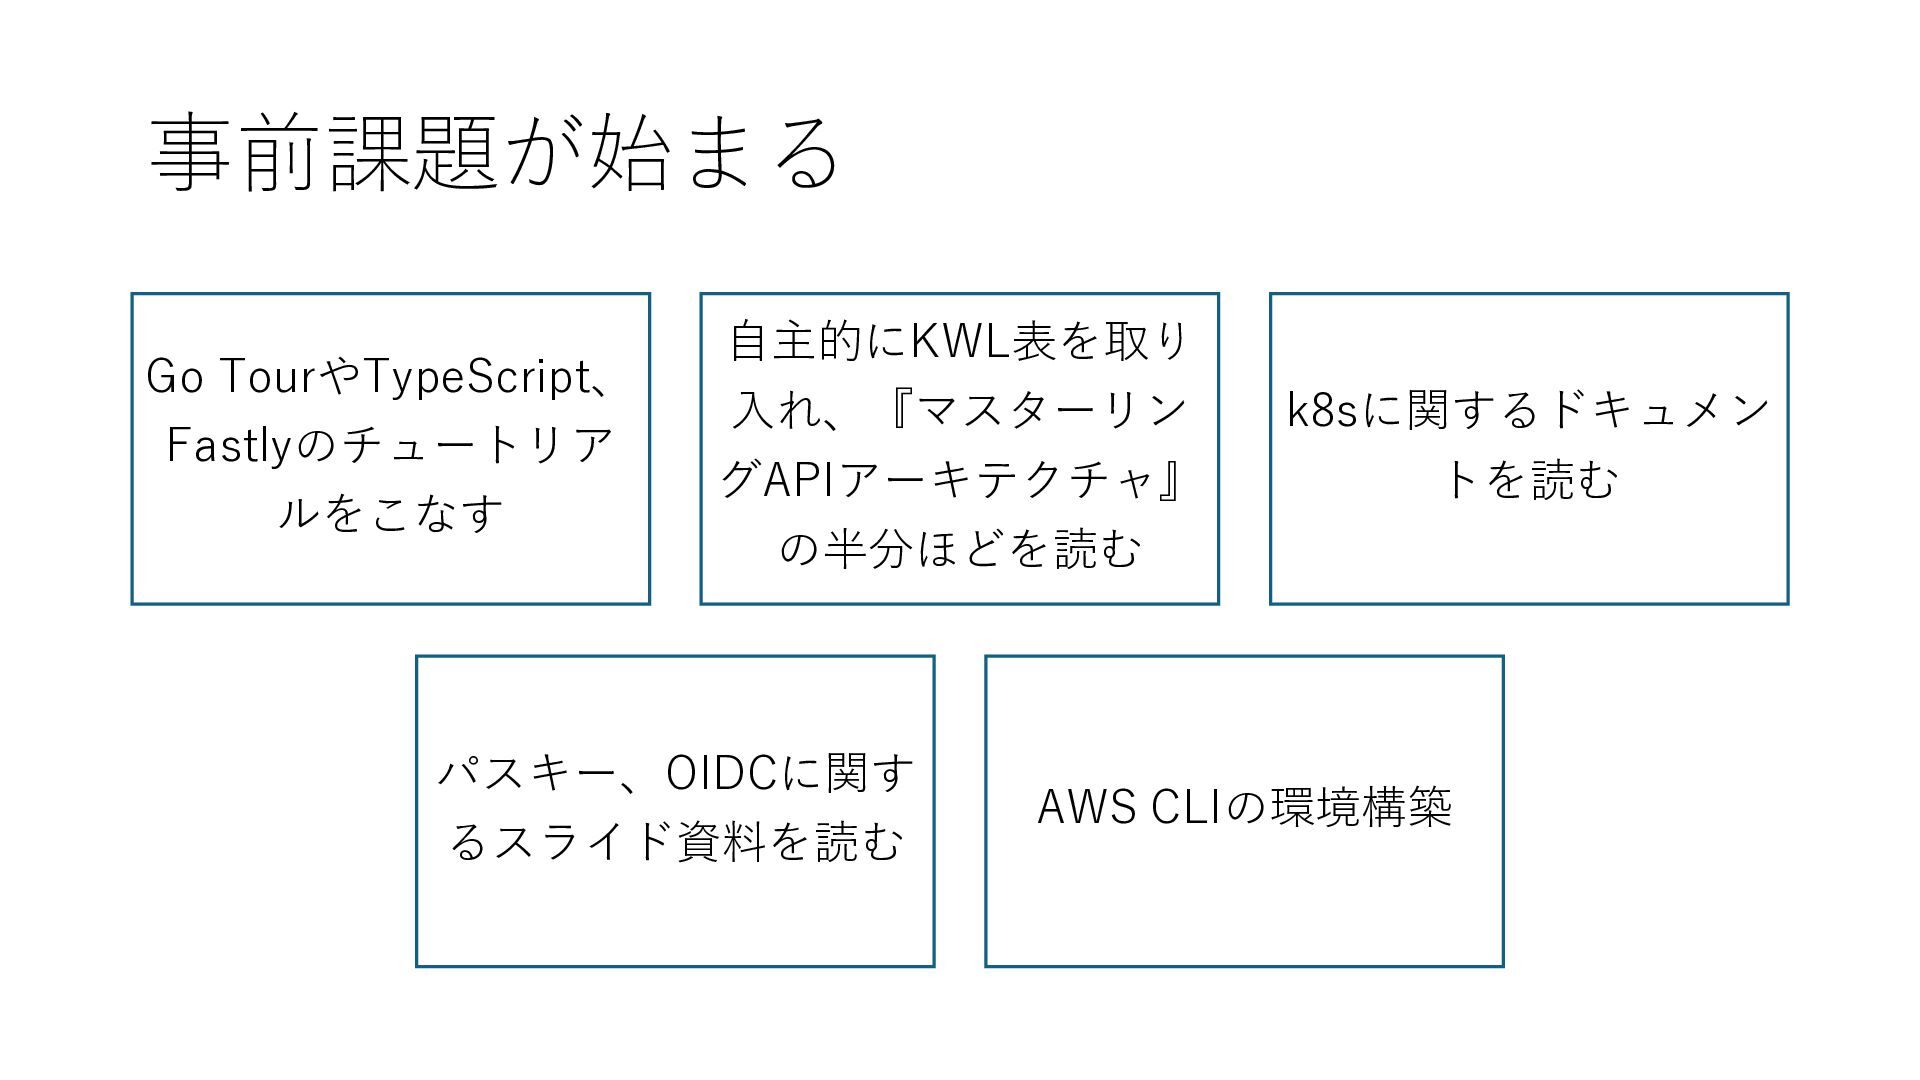
Task: Select the empty area below AWS CLI text
Action: tap(1244, 900)
